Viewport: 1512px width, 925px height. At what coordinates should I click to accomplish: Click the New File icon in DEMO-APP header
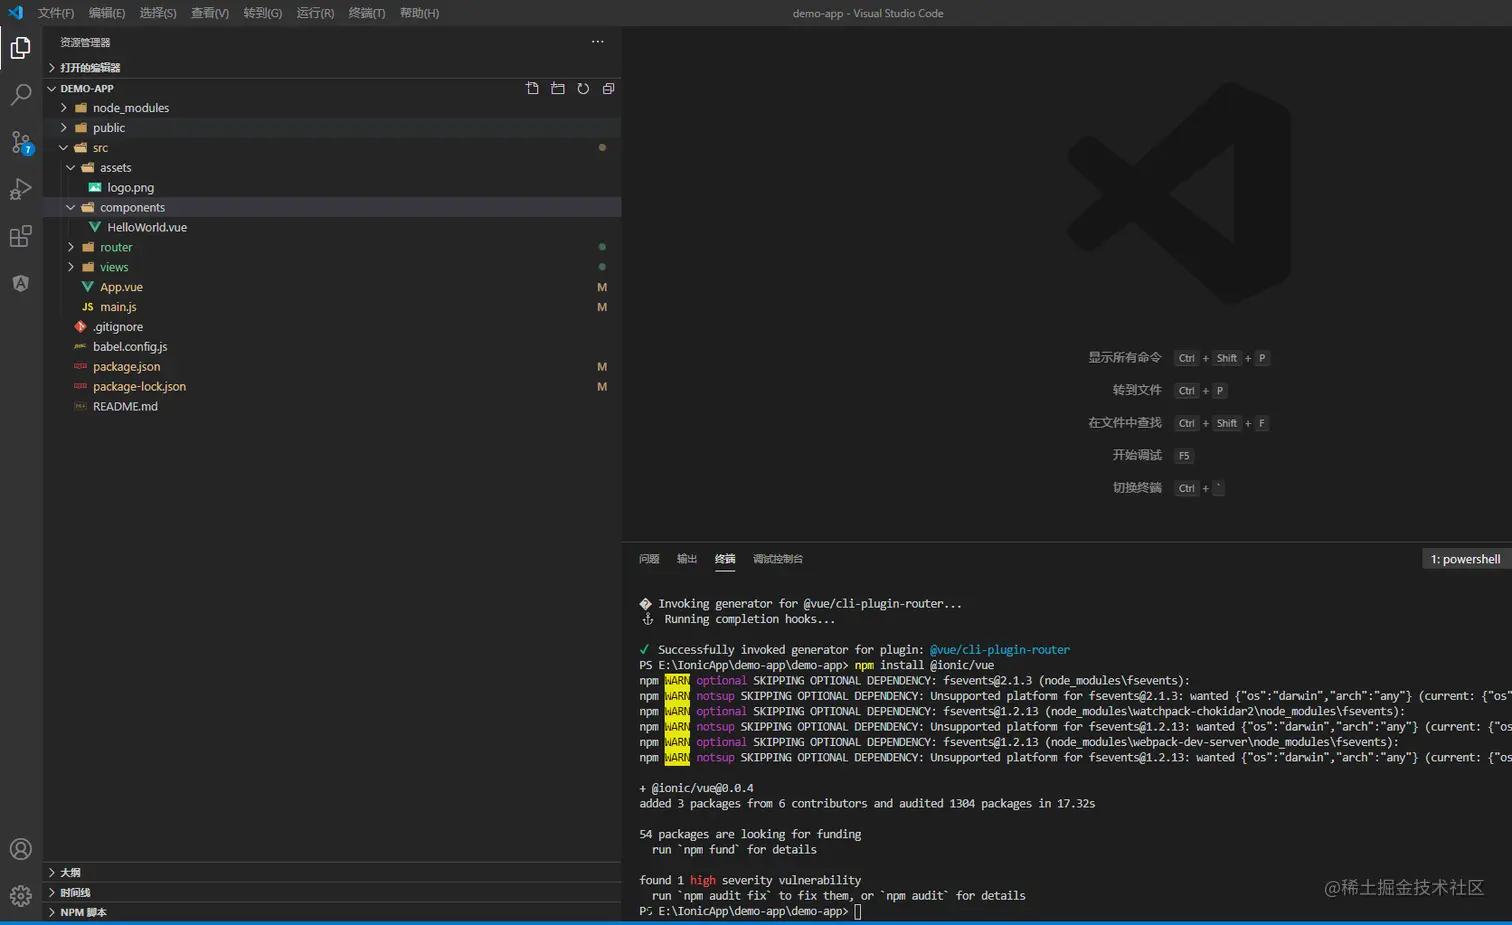tap(532, 88)
